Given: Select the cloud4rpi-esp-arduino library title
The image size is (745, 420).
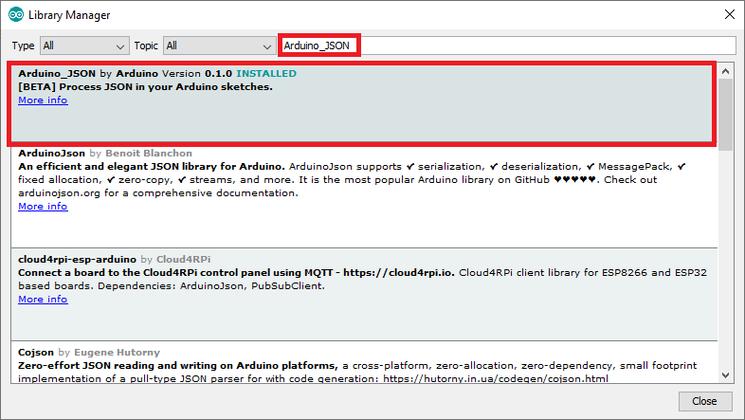Looking at the screenshot, I should (77, 259).
